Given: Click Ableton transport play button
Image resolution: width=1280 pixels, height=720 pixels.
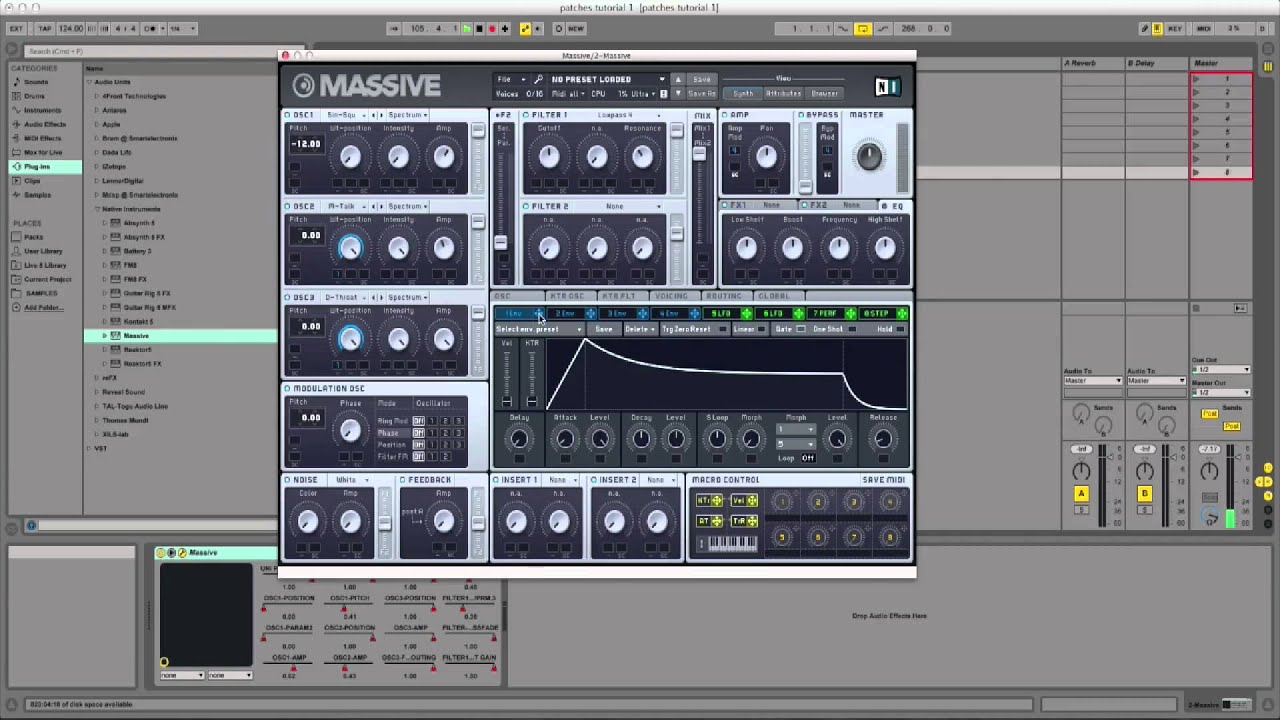Looking at the screenshot, I should click(466, 29).
